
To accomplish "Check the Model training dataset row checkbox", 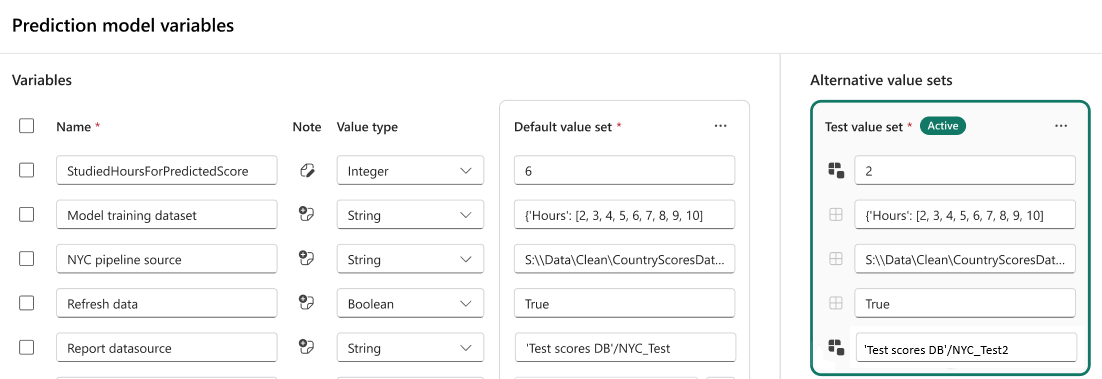I will pyautogui.click(x=27, y=215).
